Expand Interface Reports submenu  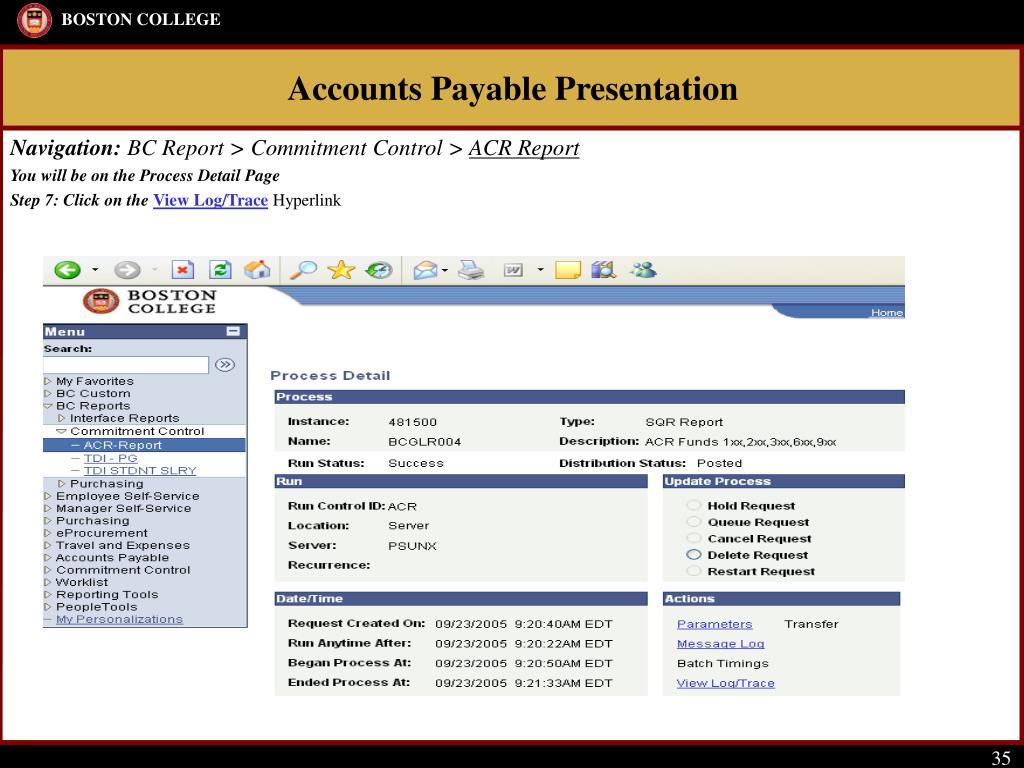tap(61, 418)
